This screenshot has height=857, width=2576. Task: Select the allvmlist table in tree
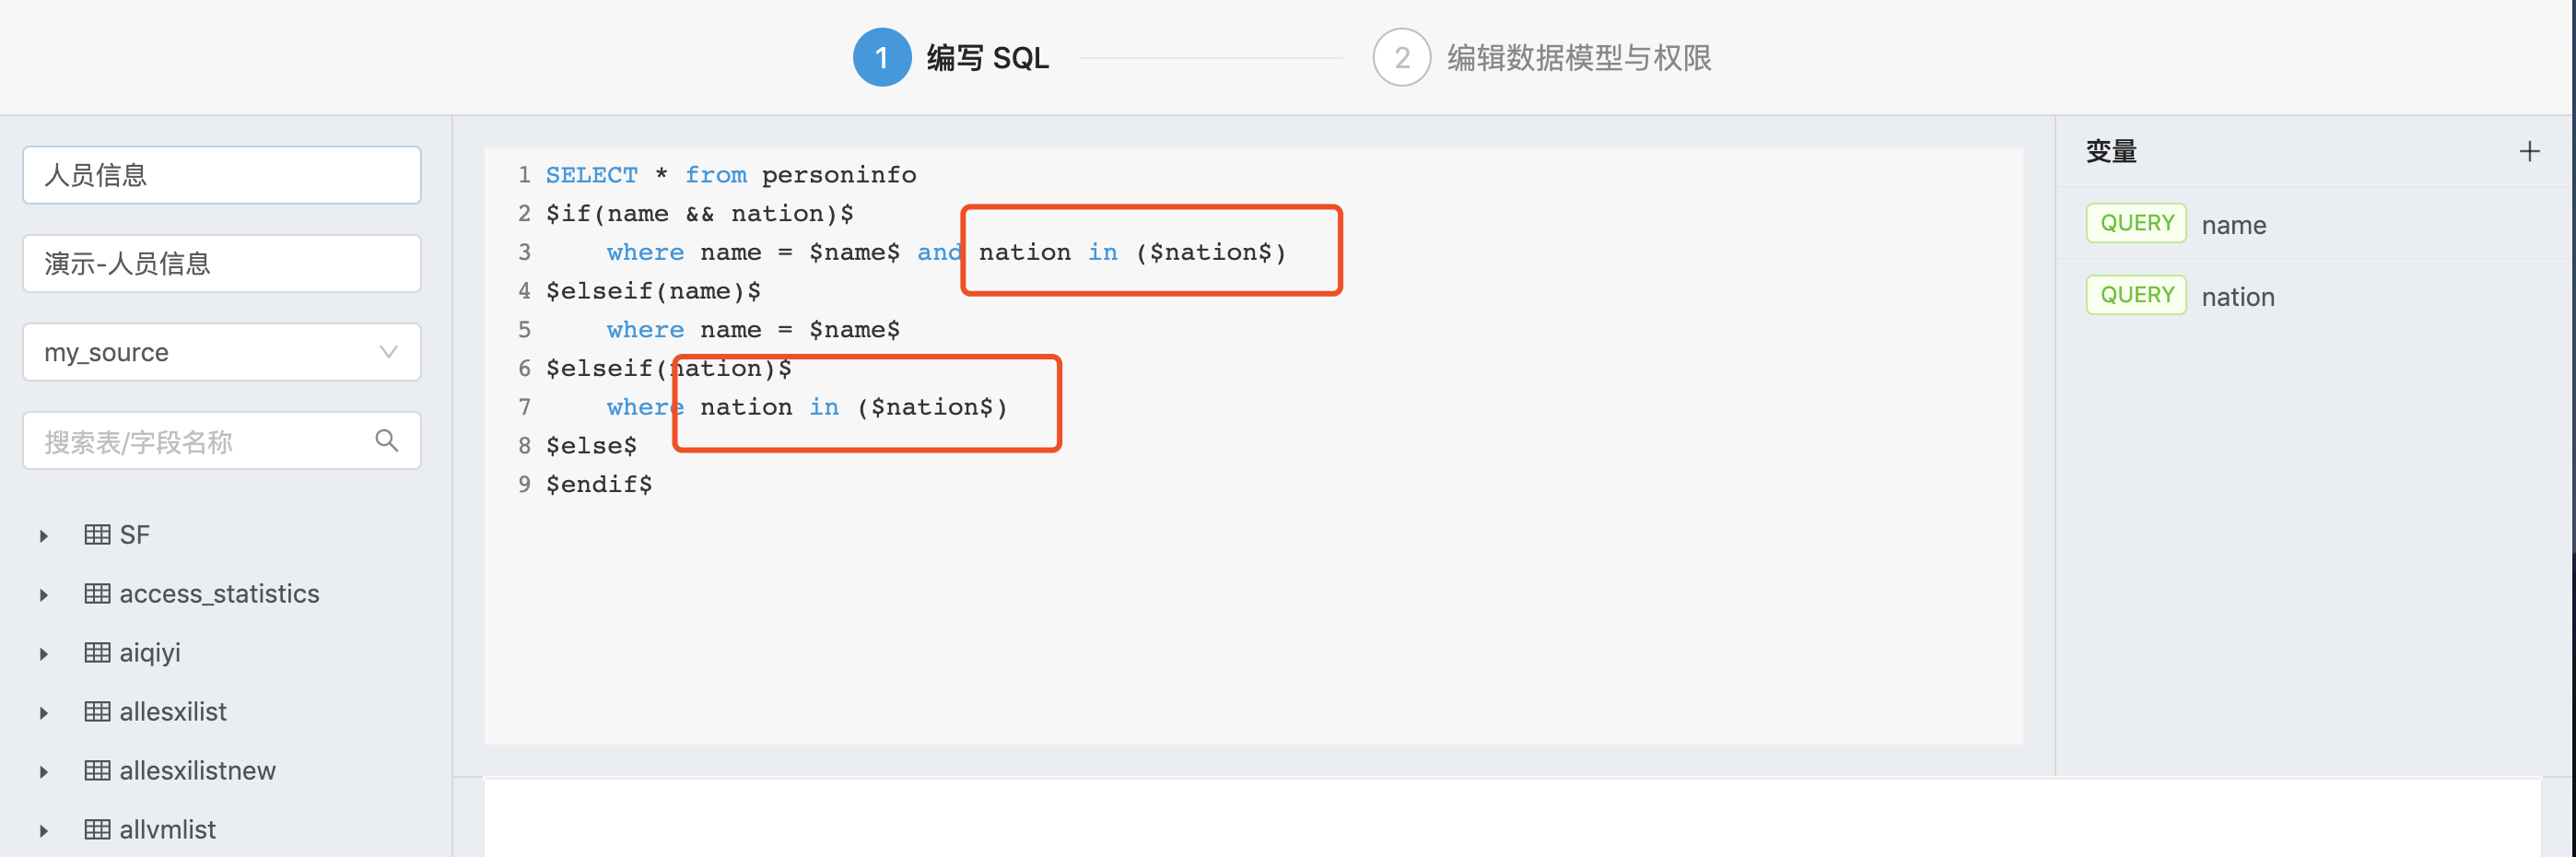(167, 830)
